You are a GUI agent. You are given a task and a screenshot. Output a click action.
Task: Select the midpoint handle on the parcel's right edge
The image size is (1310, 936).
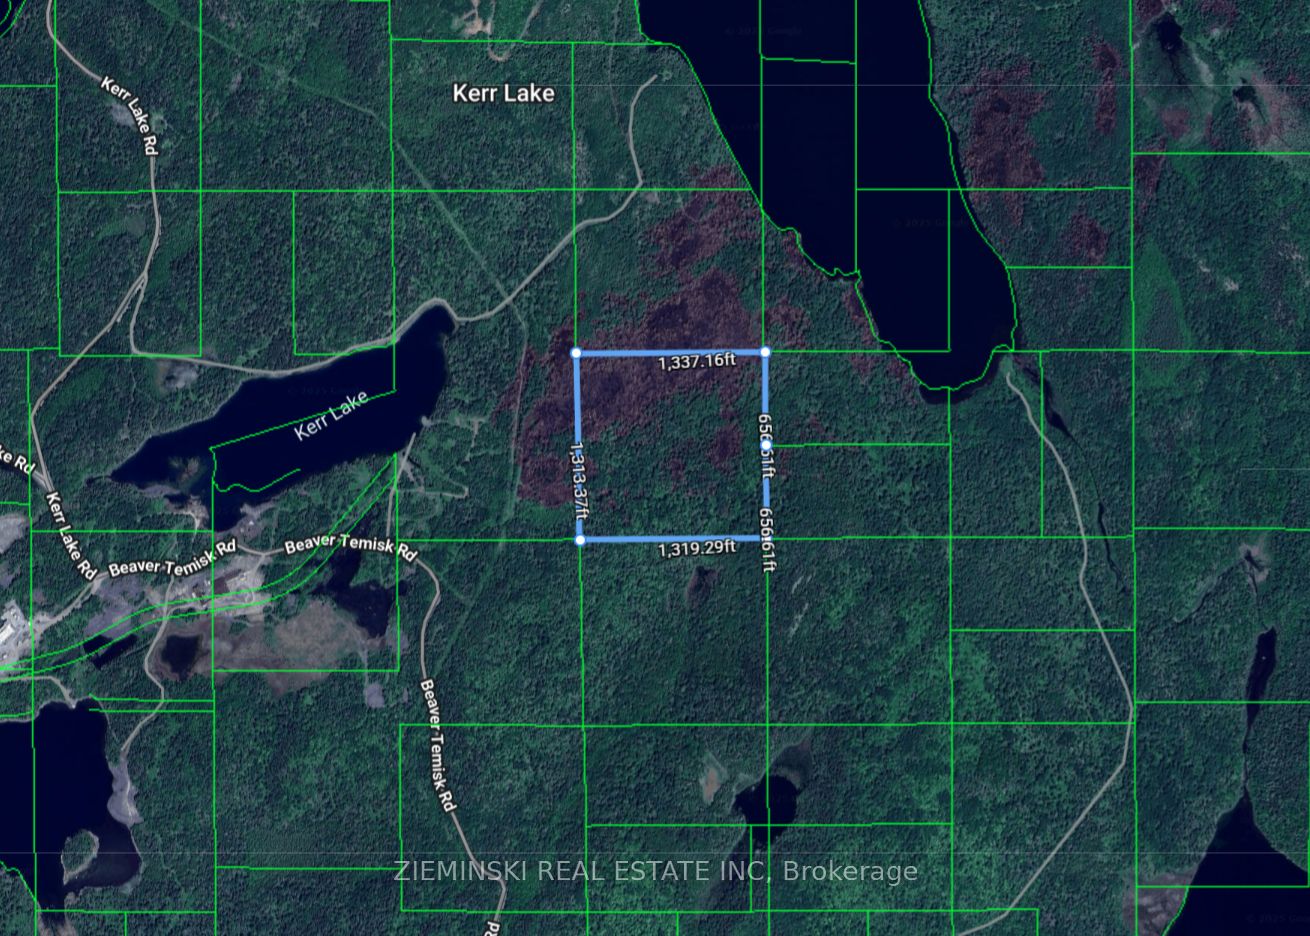pos(767,444)
